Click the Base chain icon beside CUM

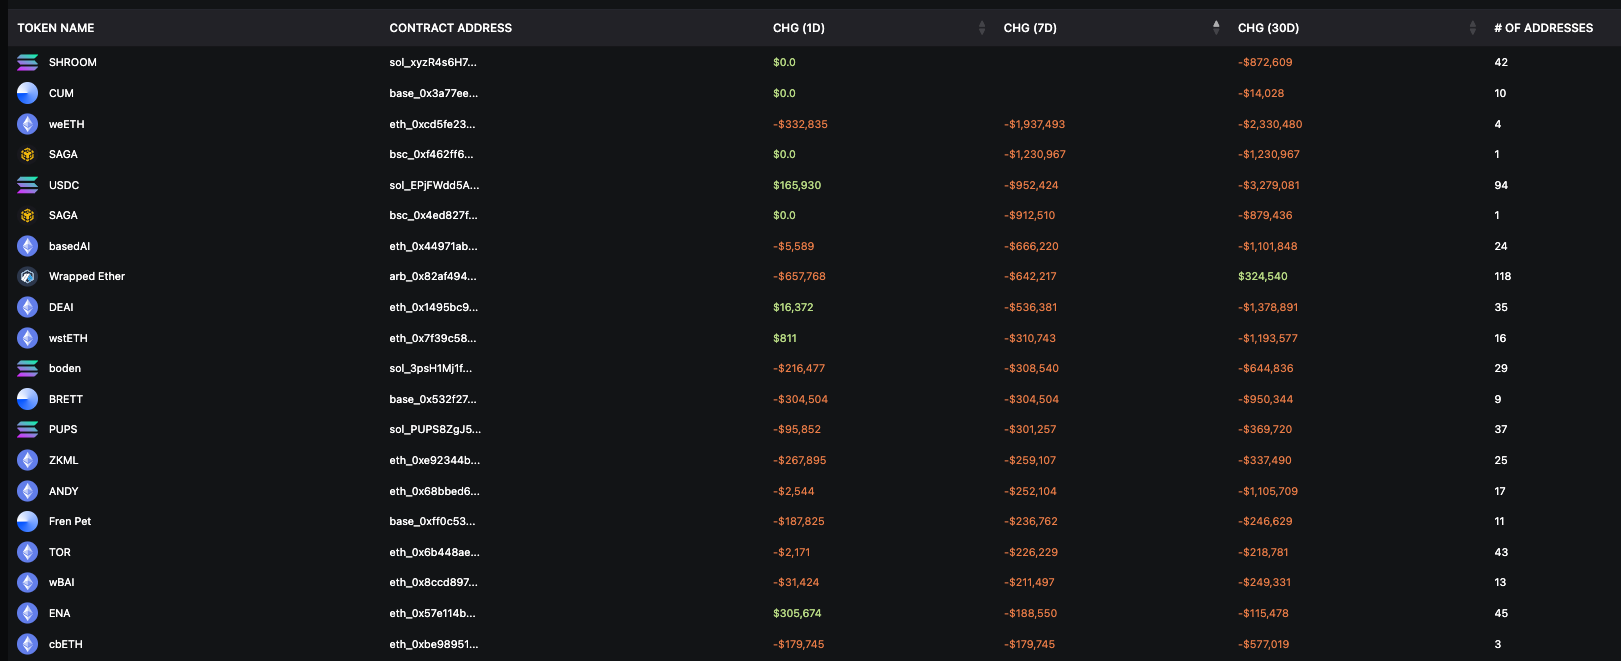[28, 93]
